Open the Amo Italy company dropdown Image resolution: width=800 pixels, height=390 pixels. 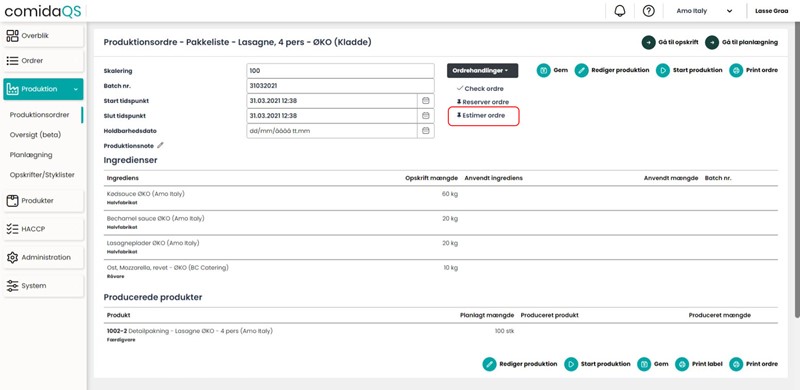click(704, 11)
